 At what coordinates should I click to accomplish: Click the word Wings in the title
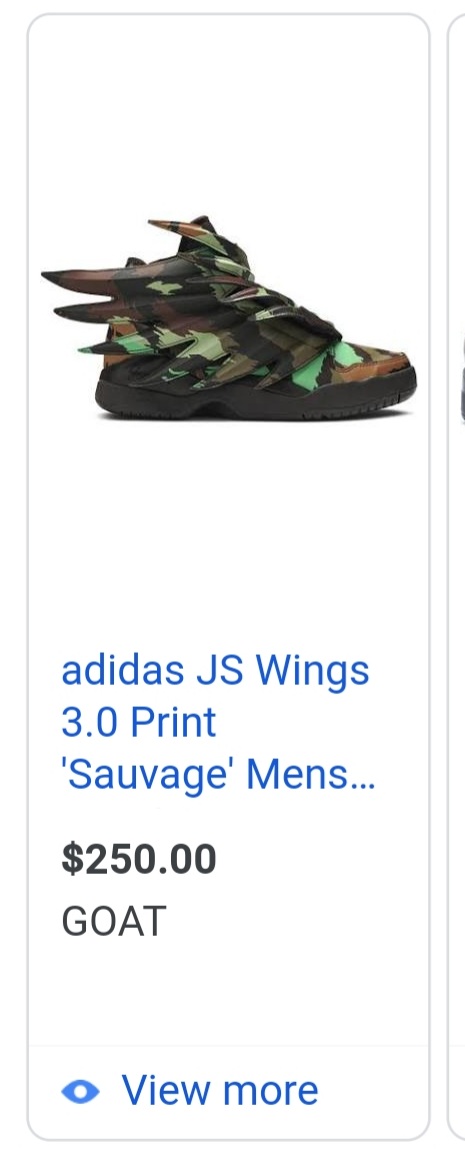pos(312,672)
